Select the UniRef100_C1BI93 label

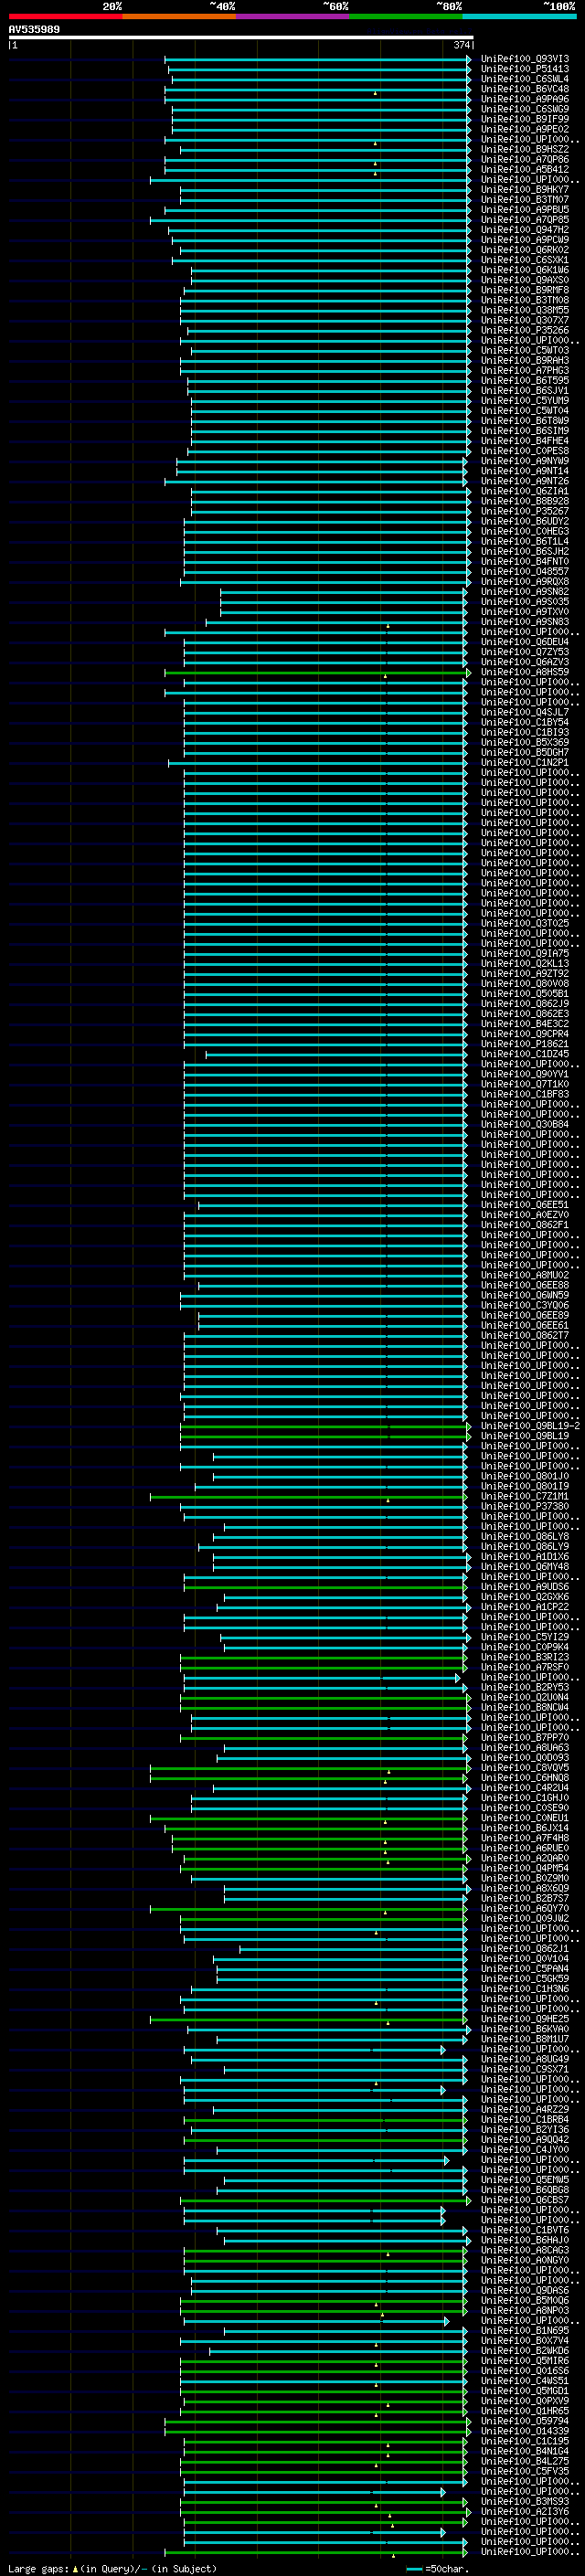(x=525, y=732)
